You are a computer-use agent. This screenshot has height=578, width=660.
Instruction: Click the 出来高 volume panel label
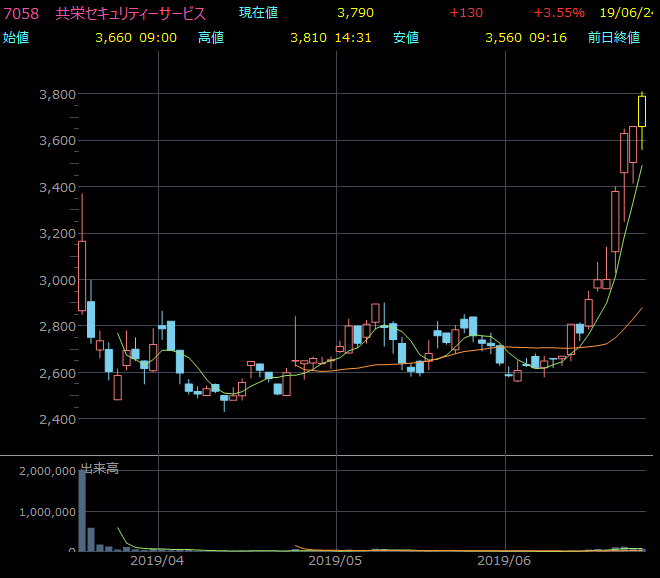click(x=99, y=468)
